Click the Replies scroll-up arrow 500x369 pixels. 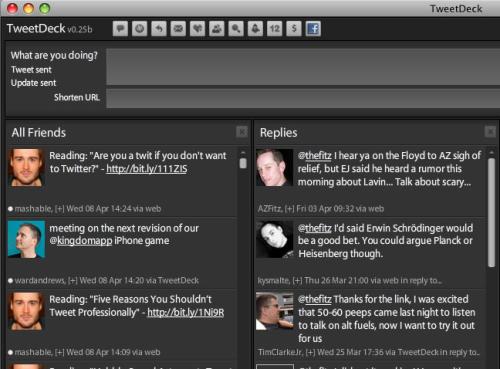coord(491,153)
